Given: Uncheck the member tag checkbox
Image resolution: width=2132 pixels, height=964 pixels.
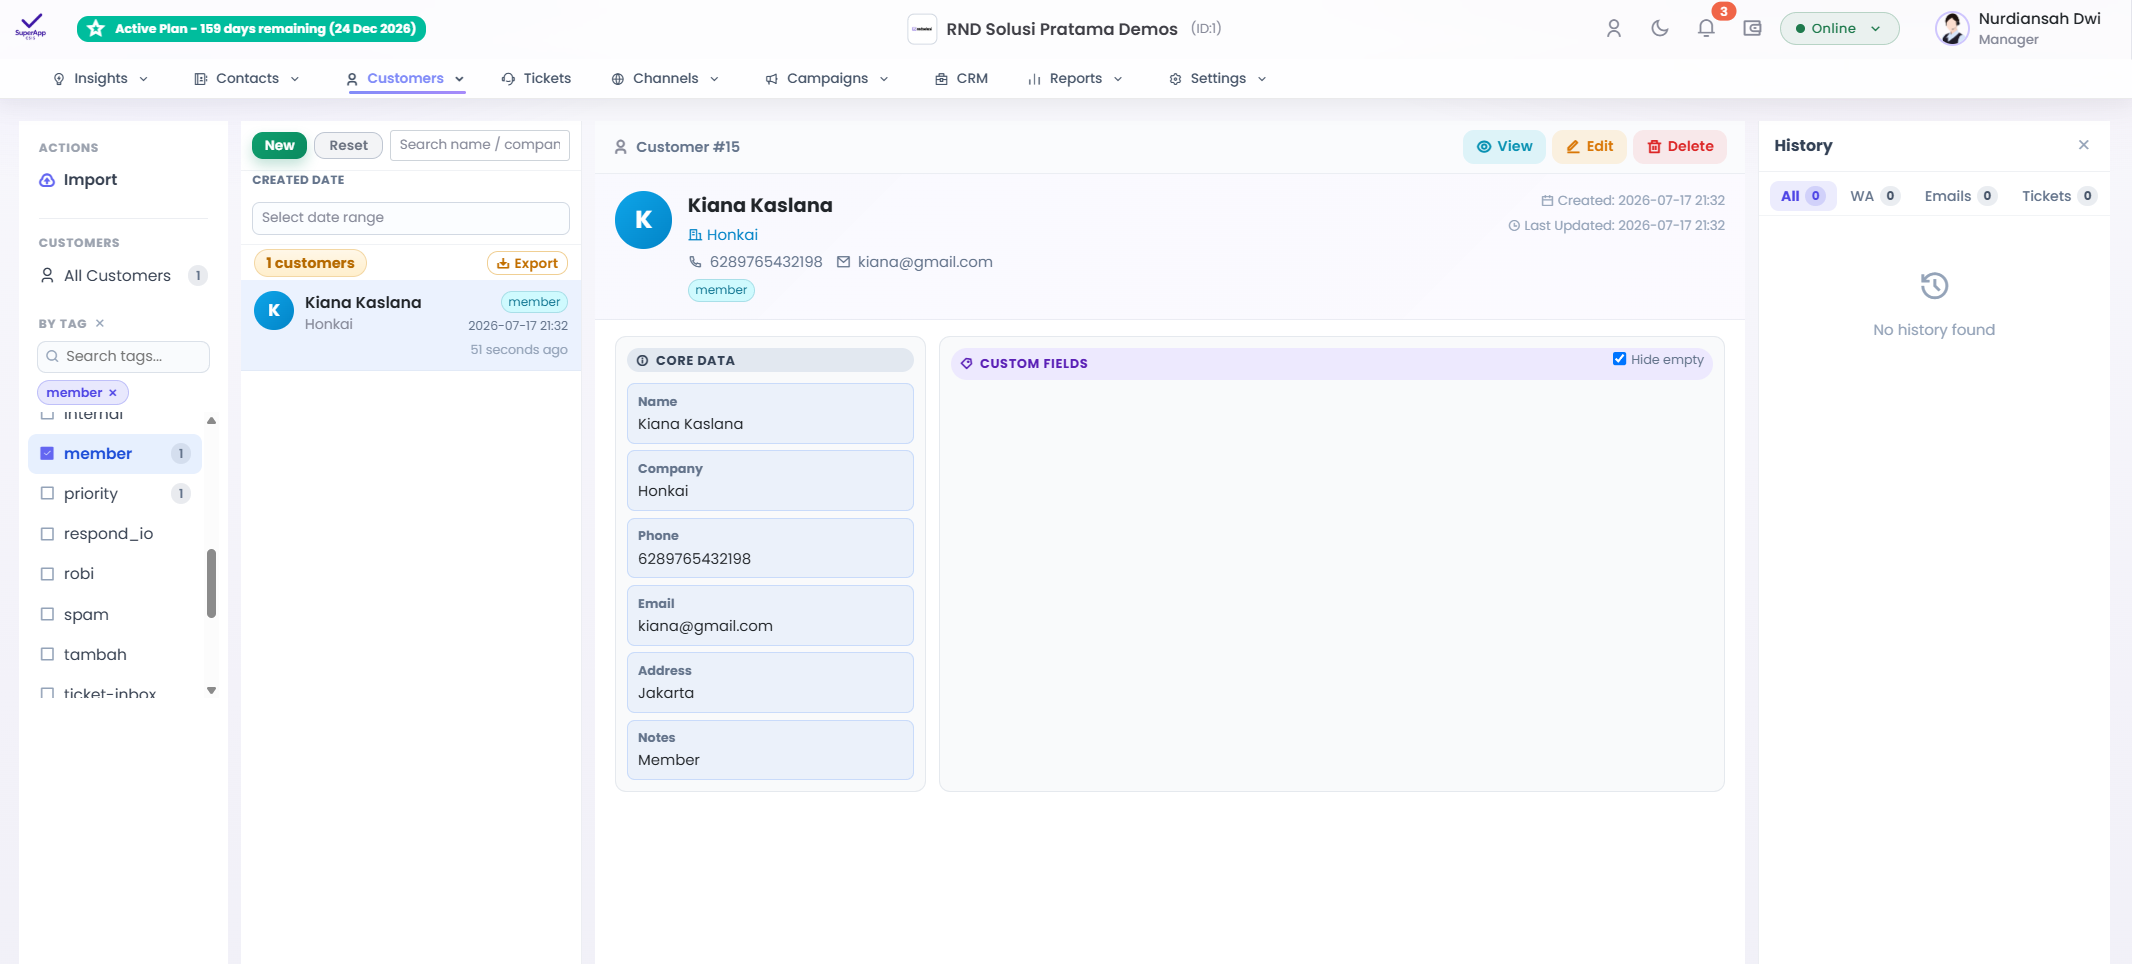Looking at the screenshot, I should coord(47,453).
